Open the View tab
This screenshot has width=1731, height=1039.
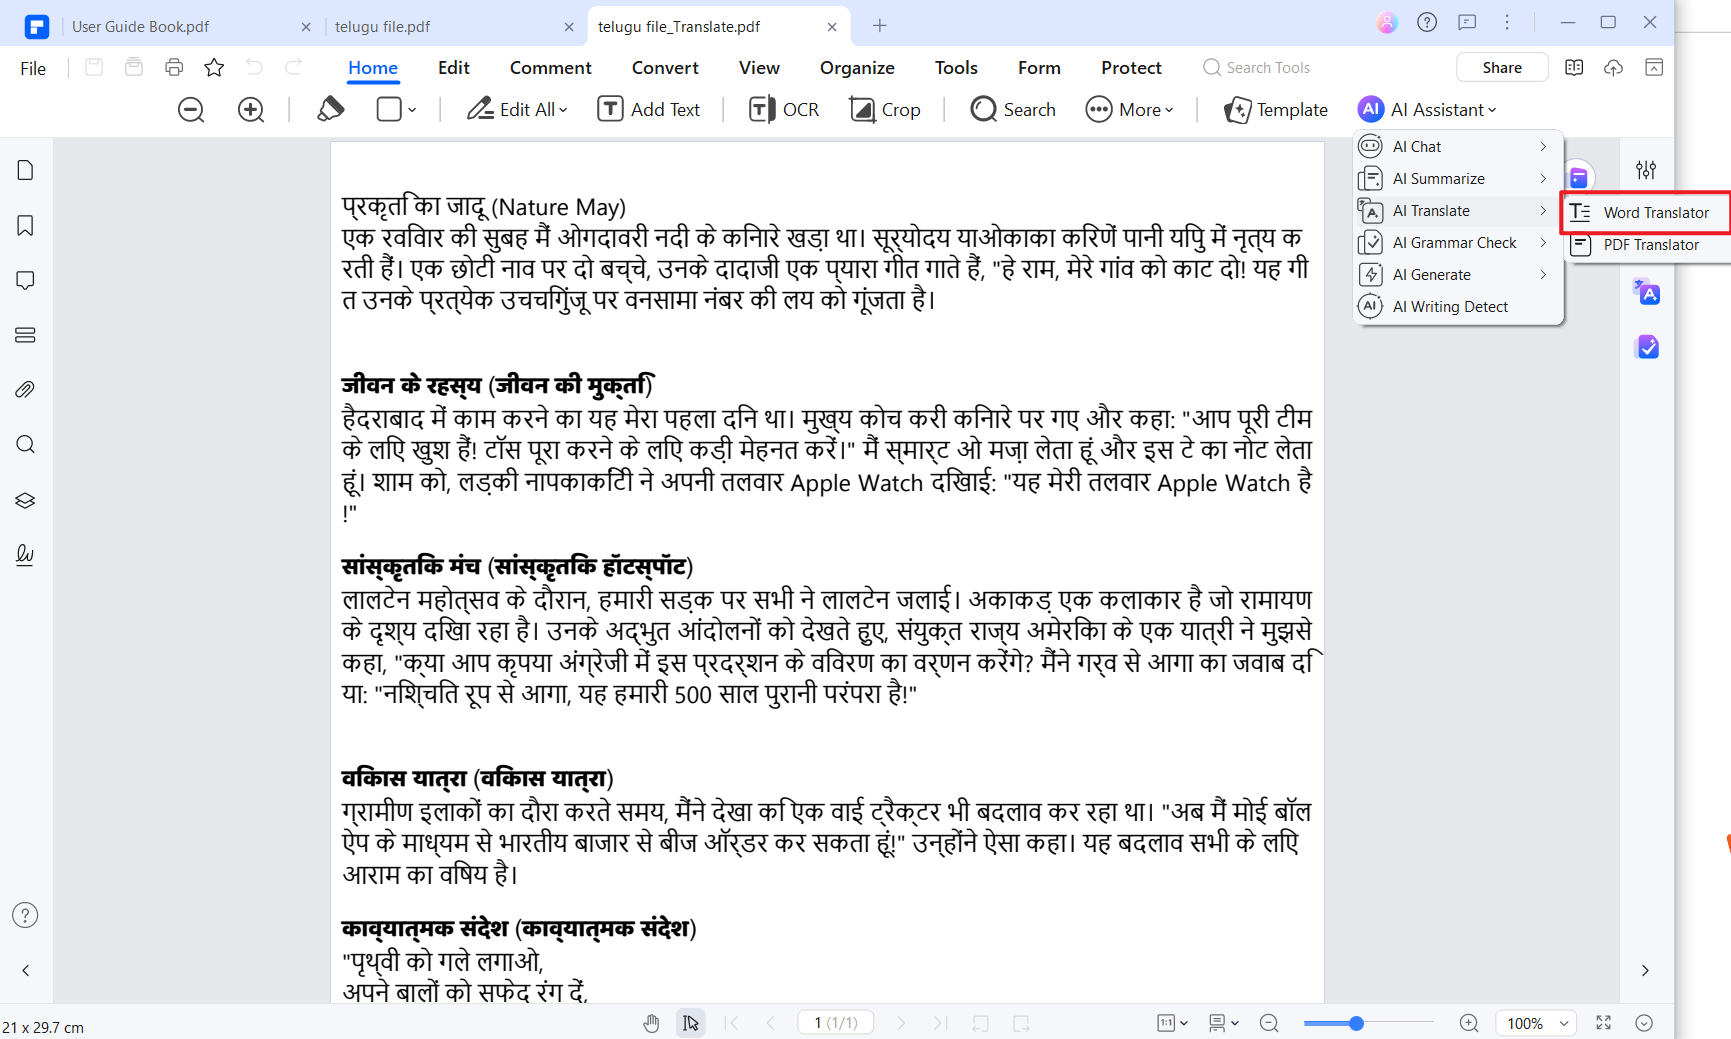pyautogui.click(x=759, y=68)
